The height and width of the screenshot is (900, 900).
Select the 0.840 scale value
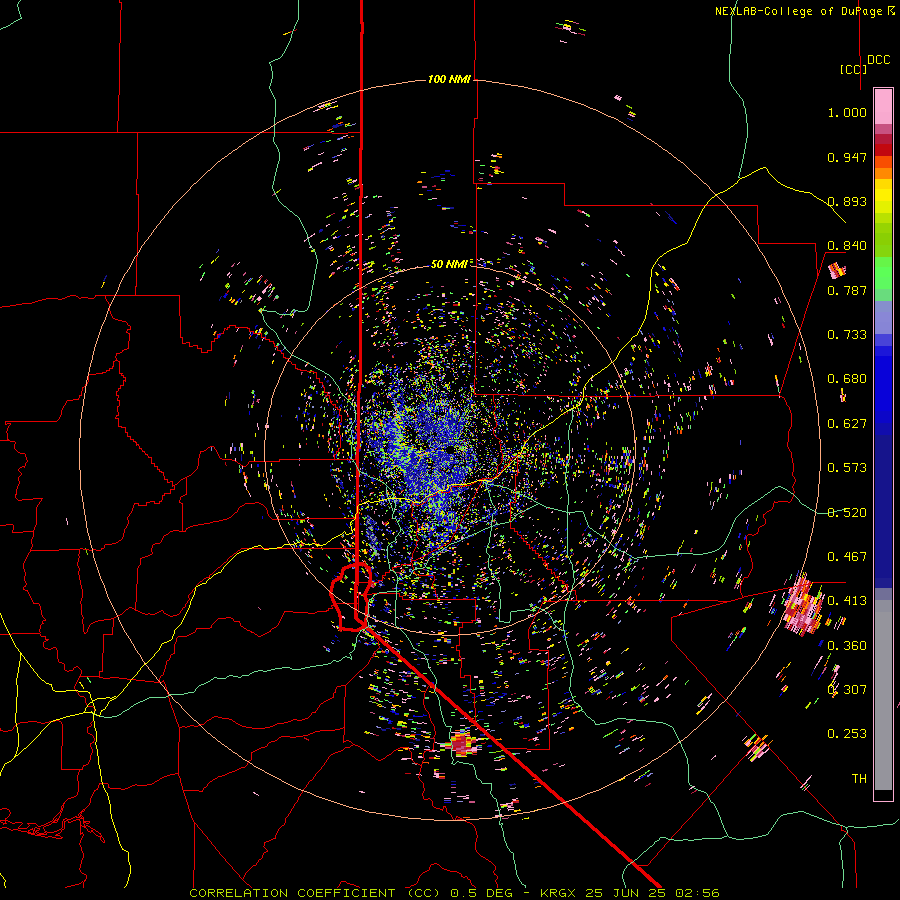(x=847, y=246)
